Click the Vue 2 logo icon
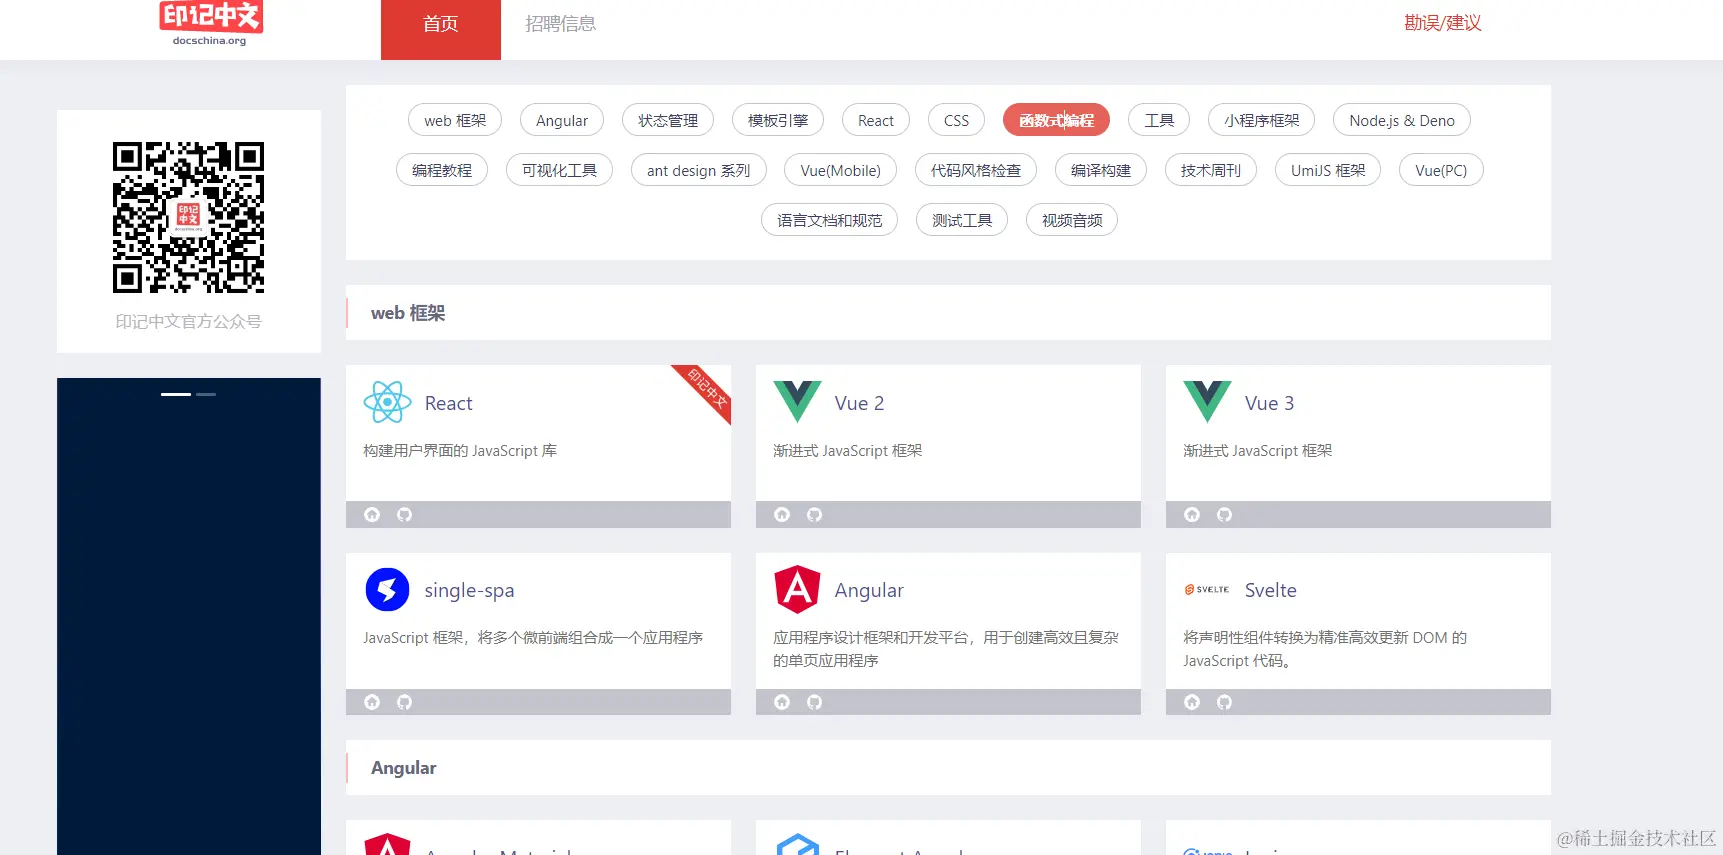This screenshot has width=1723, height=855. pos(797,402)
